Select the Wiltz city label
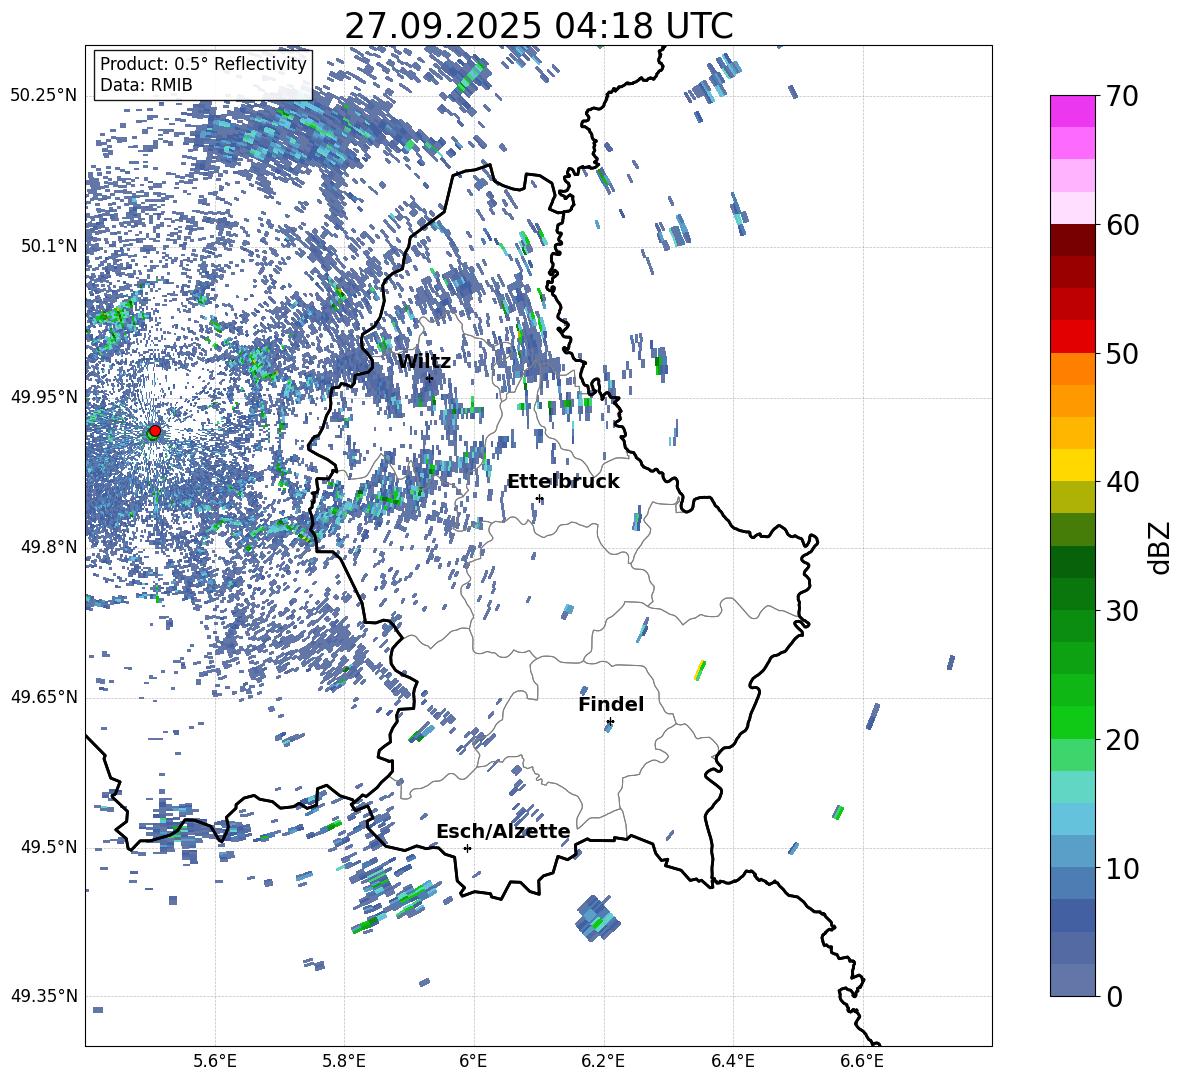 tap(424, 362)
